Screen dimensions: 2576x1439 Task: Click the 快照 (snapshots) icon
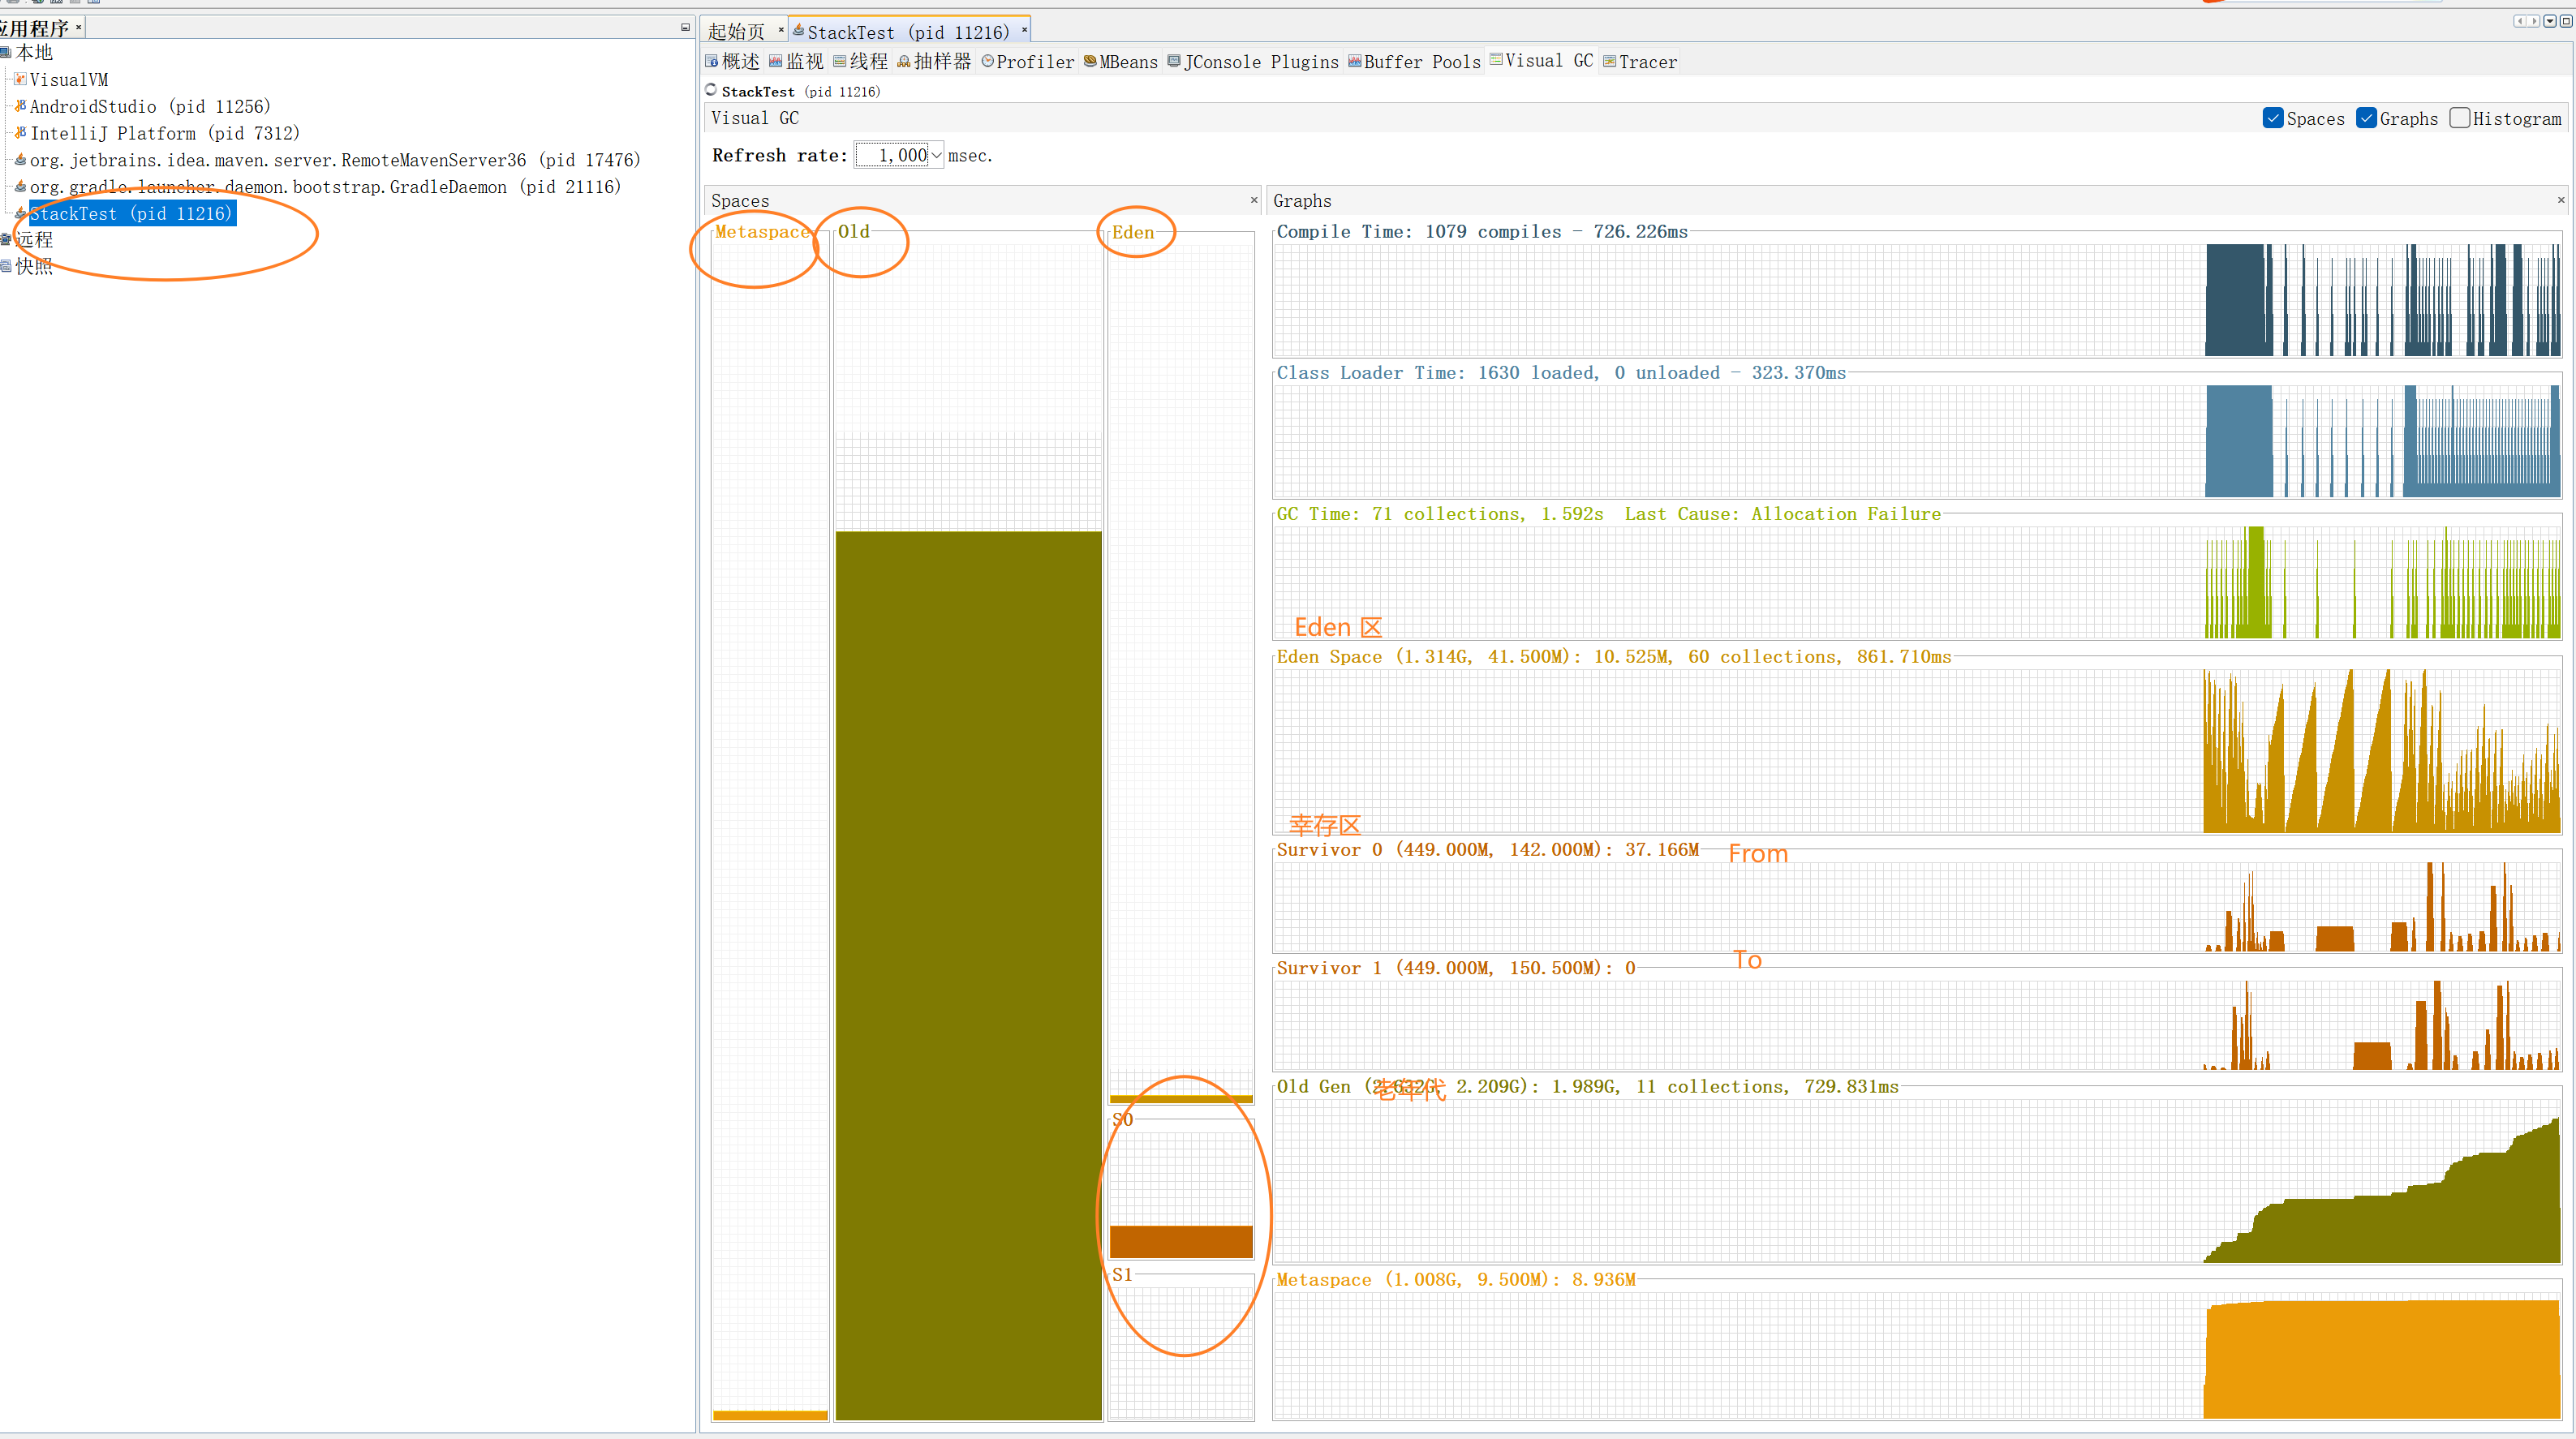coord(6,266)
